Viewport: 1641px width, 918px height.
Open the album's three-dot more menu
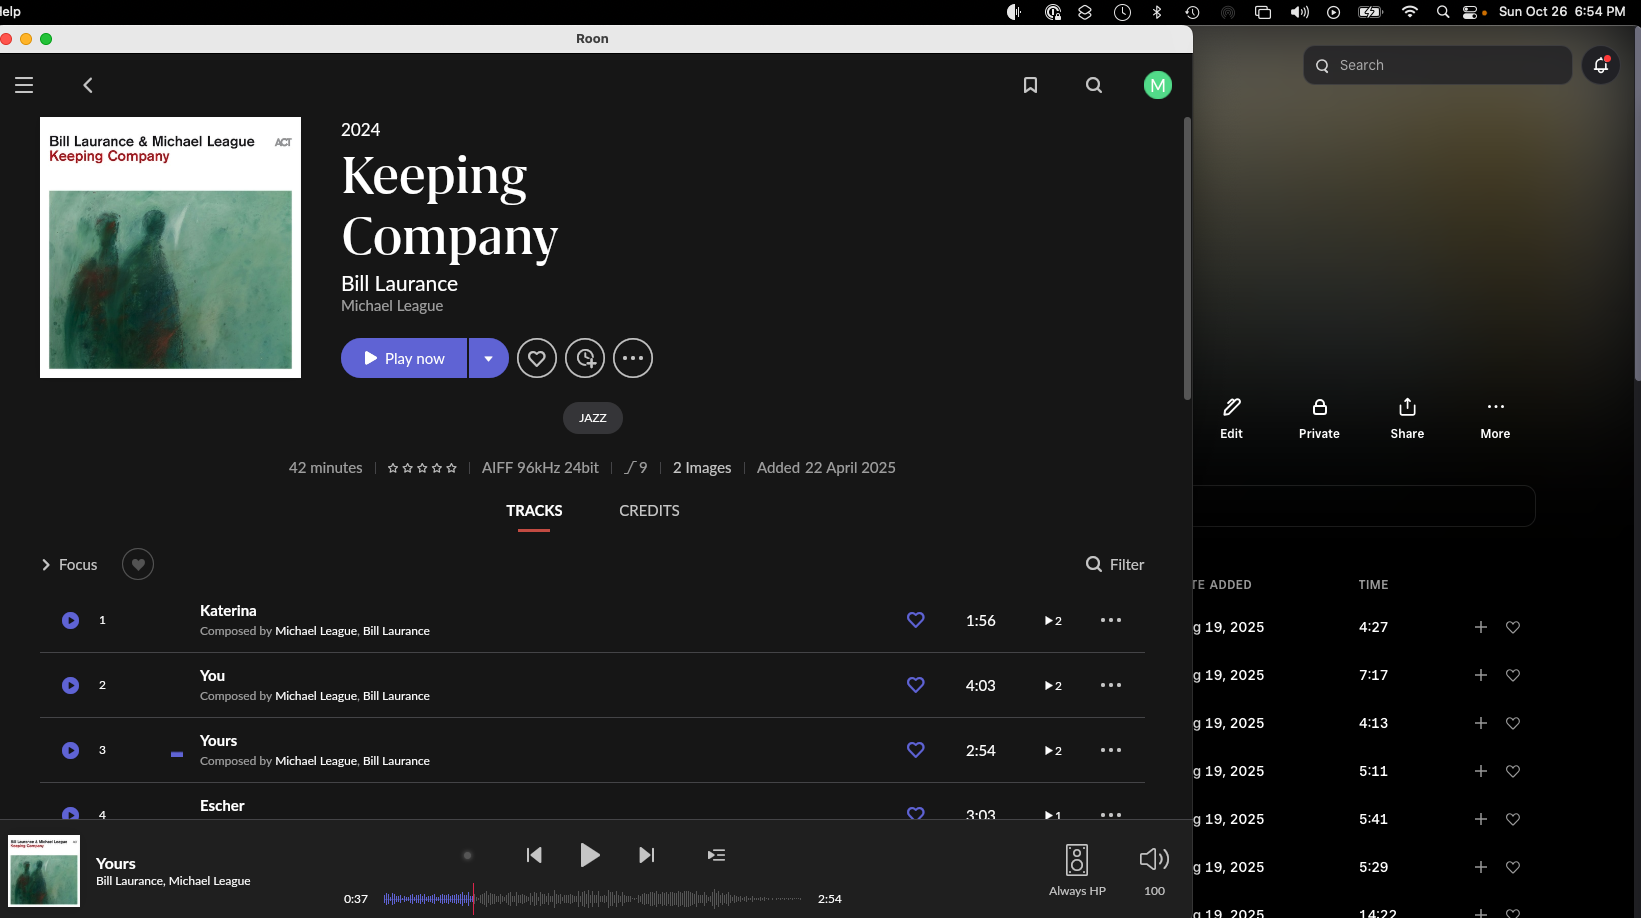(633, 358)
